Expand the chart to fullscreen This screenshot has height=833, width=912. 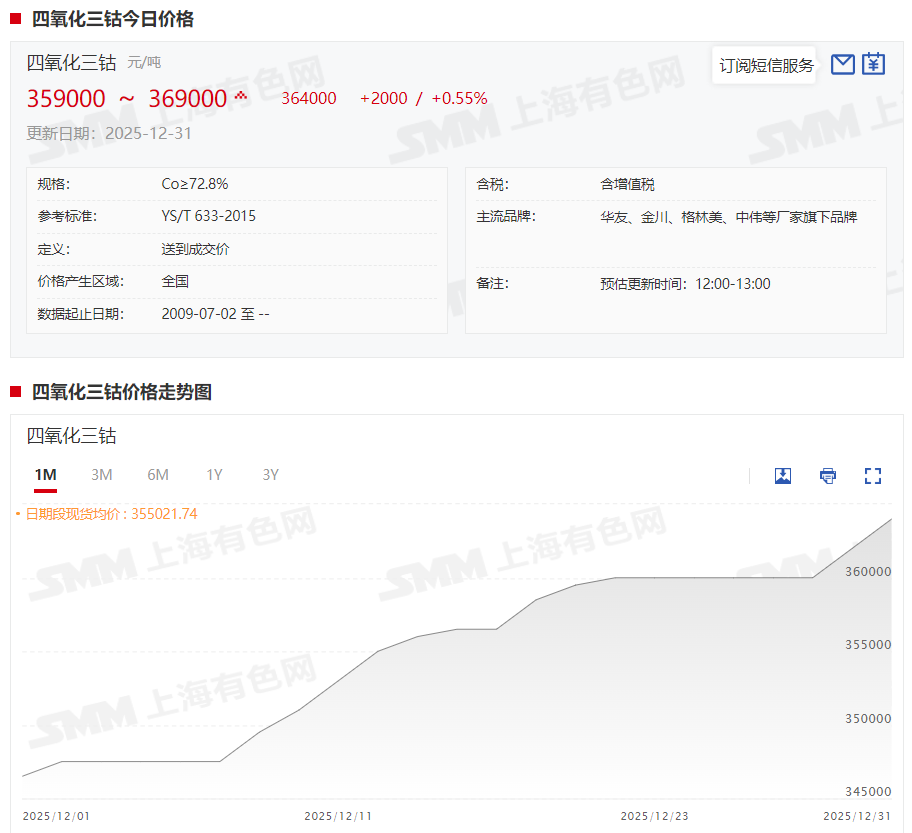coord(873,476)
